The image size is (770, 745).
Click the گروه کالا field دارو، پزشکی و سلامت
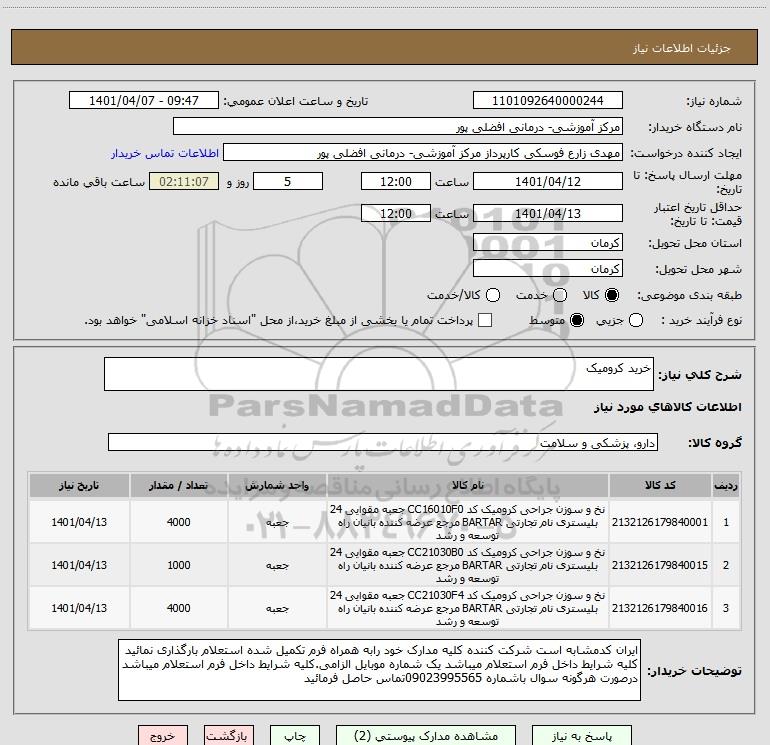(383, 442)
